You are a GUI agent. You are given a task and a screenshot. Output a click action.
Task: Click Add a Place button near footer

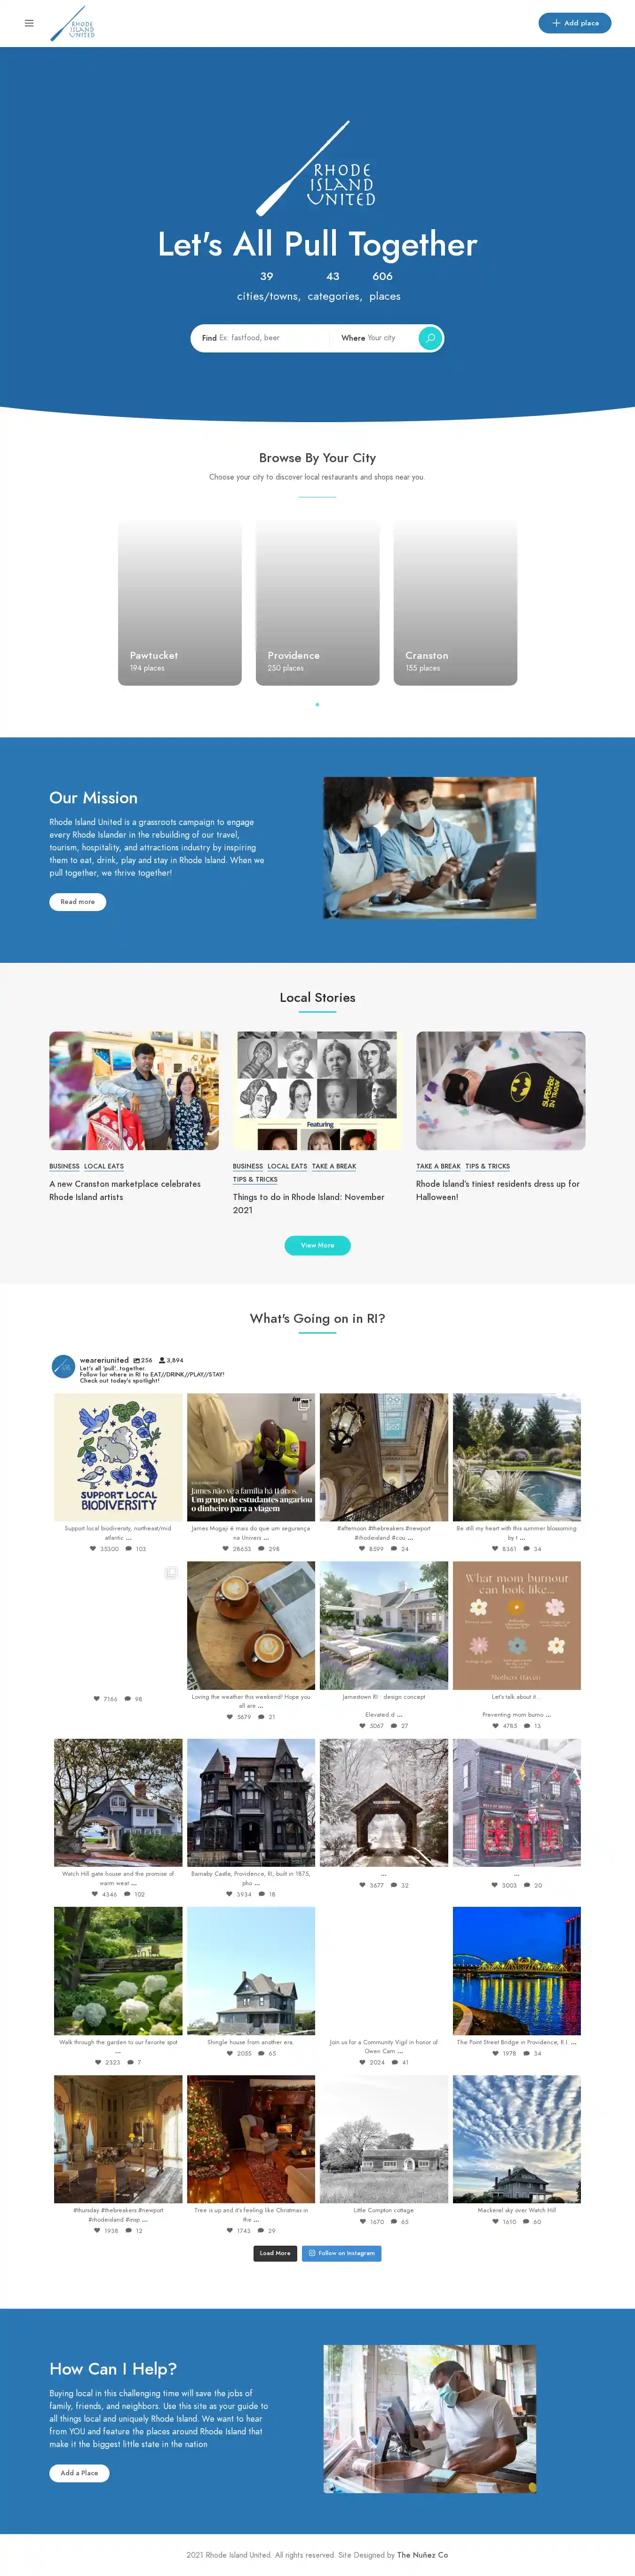[79, 2473]
